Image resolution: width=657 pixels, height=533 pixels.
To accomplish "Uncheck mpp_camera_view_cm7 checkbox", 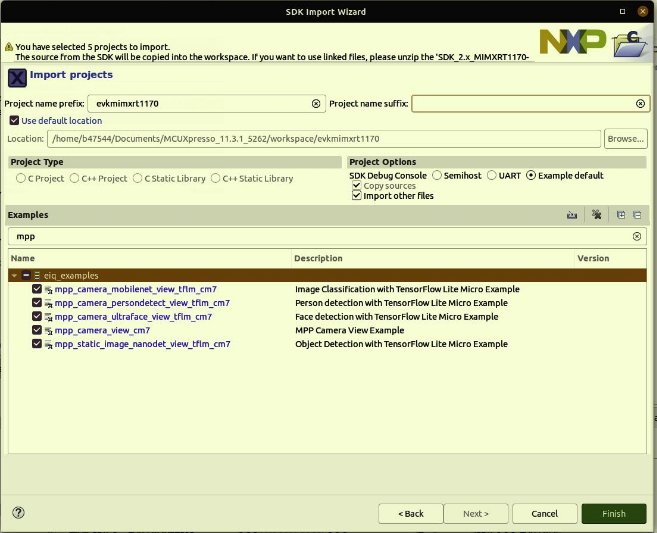I will (37, 330).
